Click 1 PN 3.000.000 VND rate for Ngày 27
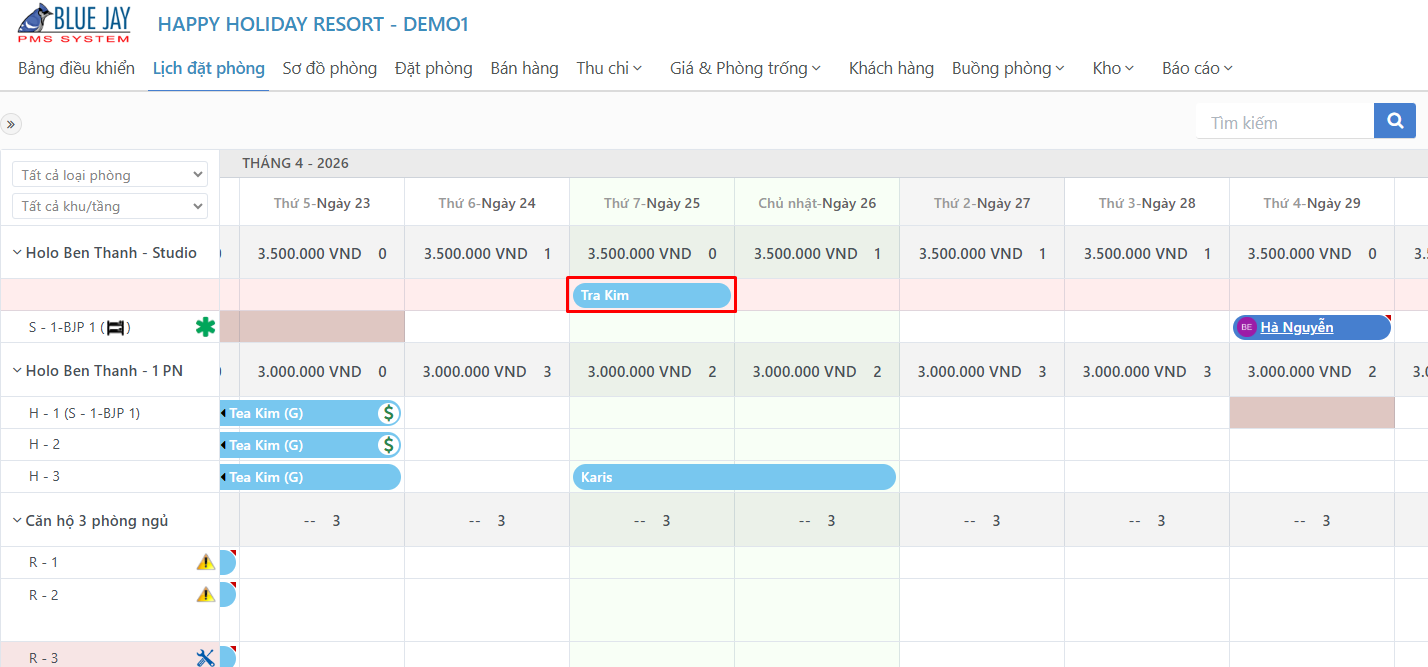This screenshot has width=1428, height=667. coord(970,372)
